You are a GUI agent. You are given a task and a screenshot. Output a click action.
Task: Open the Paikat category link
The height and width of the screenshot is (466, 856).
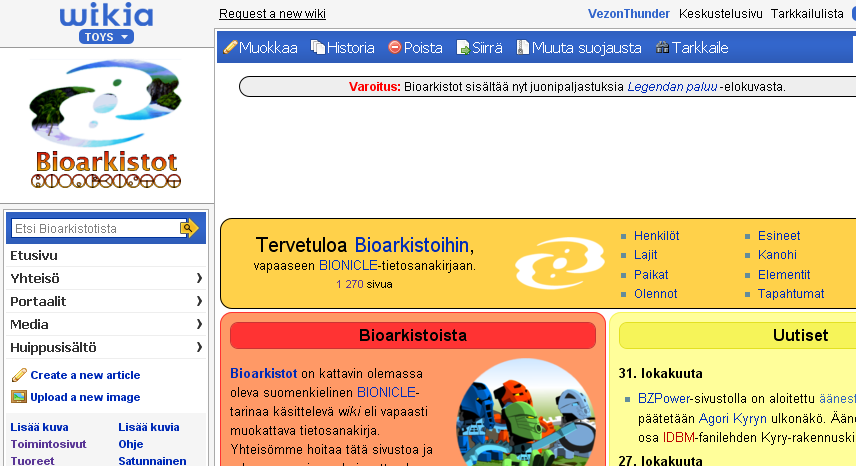coord(651,274)
